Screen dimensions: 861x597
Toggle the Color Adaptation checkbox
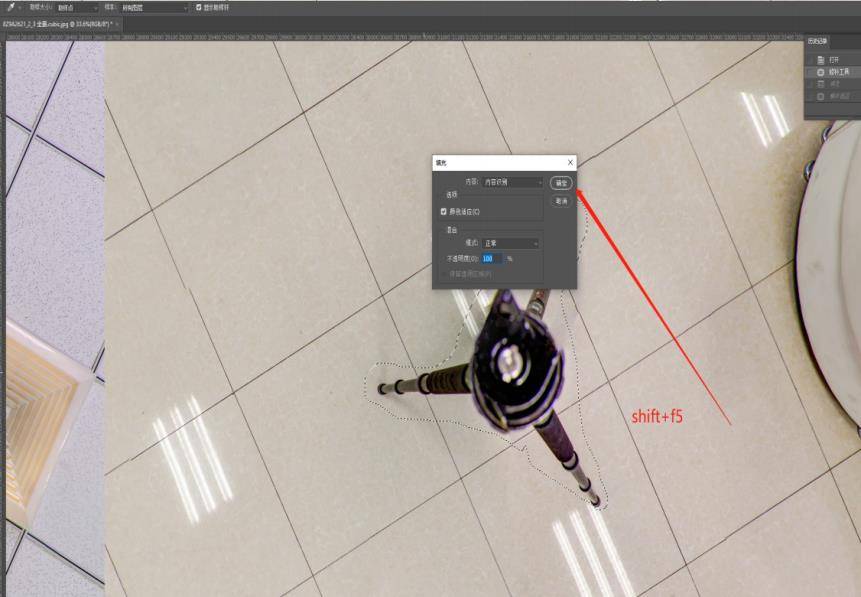(x=444, y=212)
